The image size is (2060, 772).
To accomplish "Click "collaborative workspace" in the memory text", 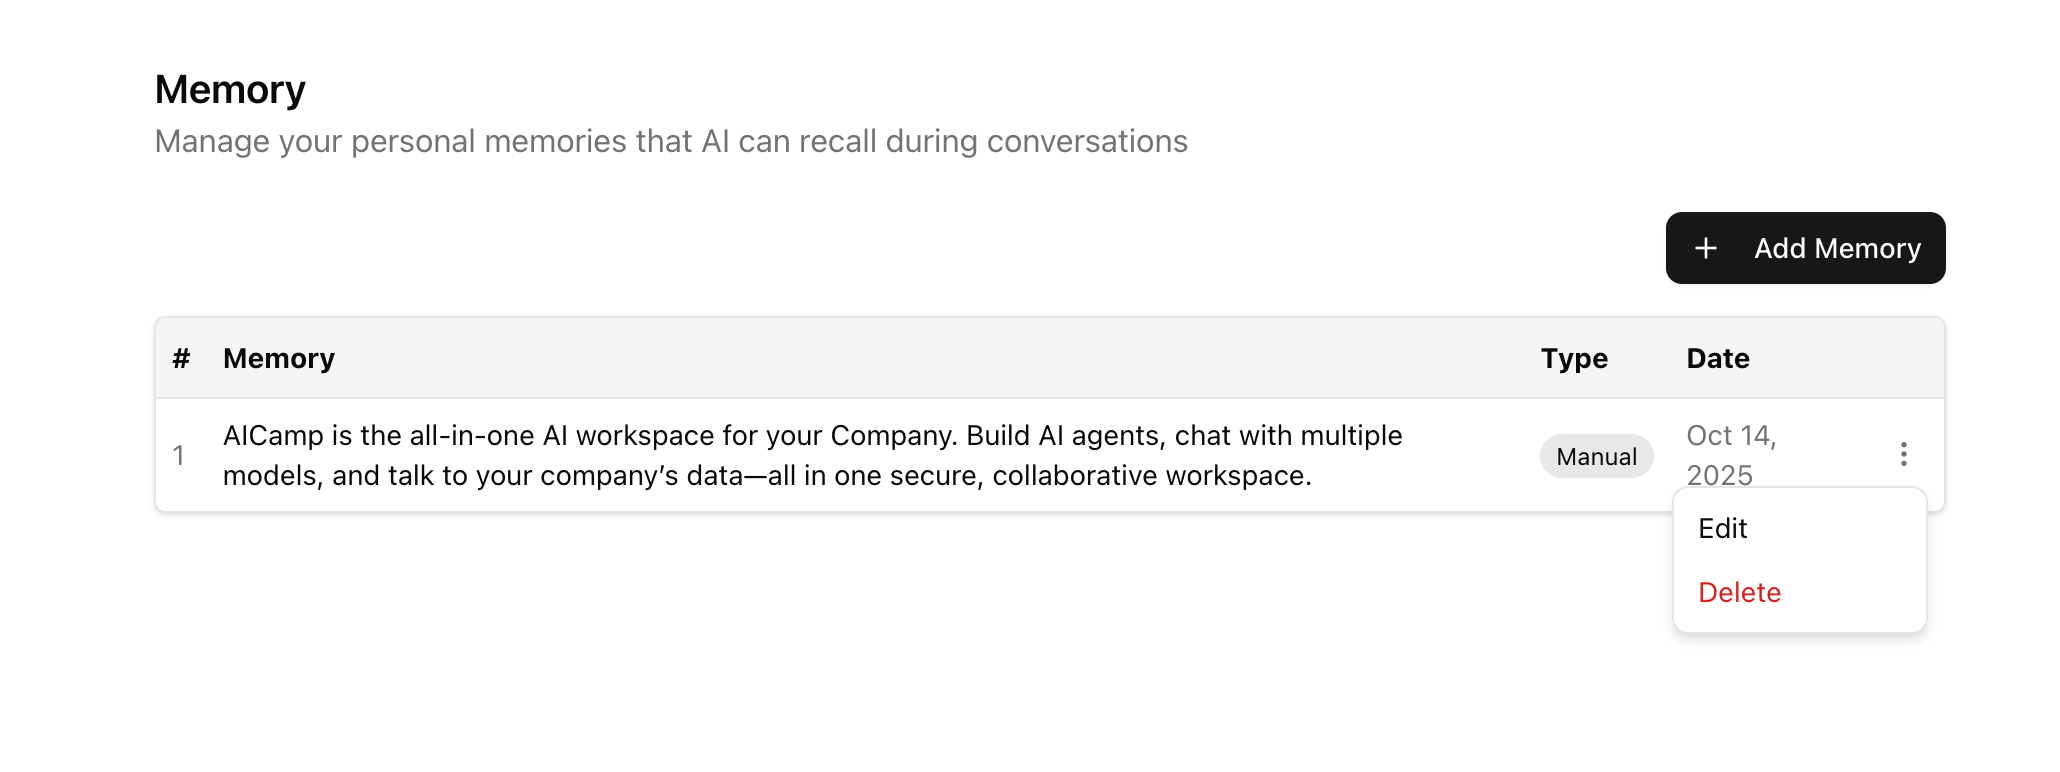I will [1150, 476].
